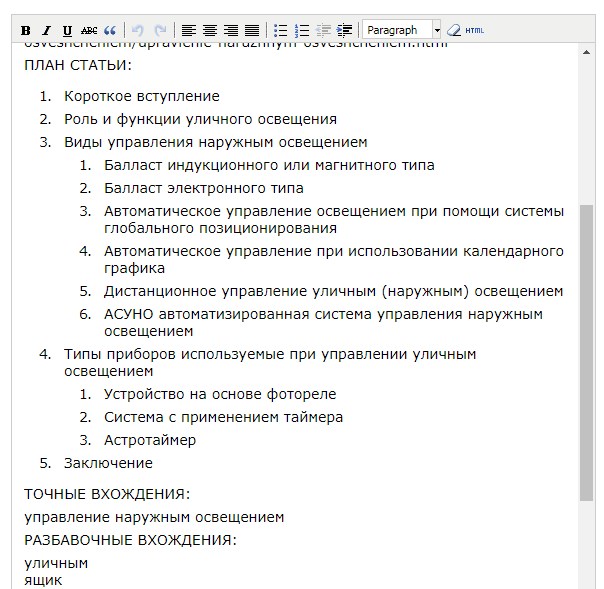The image size is (604, 589).
Task: Increase indent
Action: (344, 30)
